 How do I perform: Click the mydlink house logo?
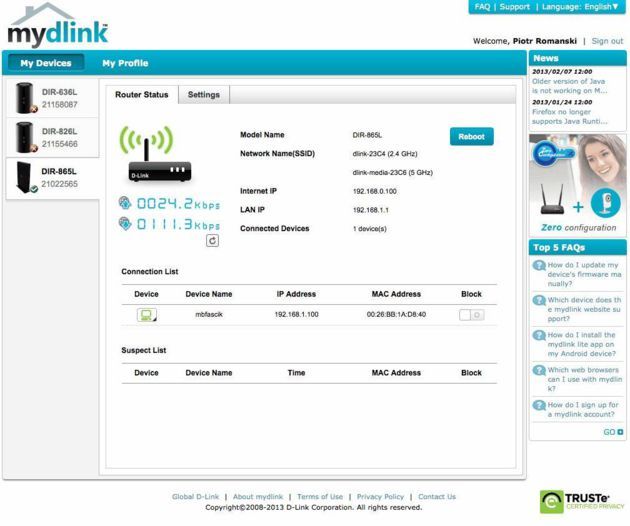pos(57,25)
